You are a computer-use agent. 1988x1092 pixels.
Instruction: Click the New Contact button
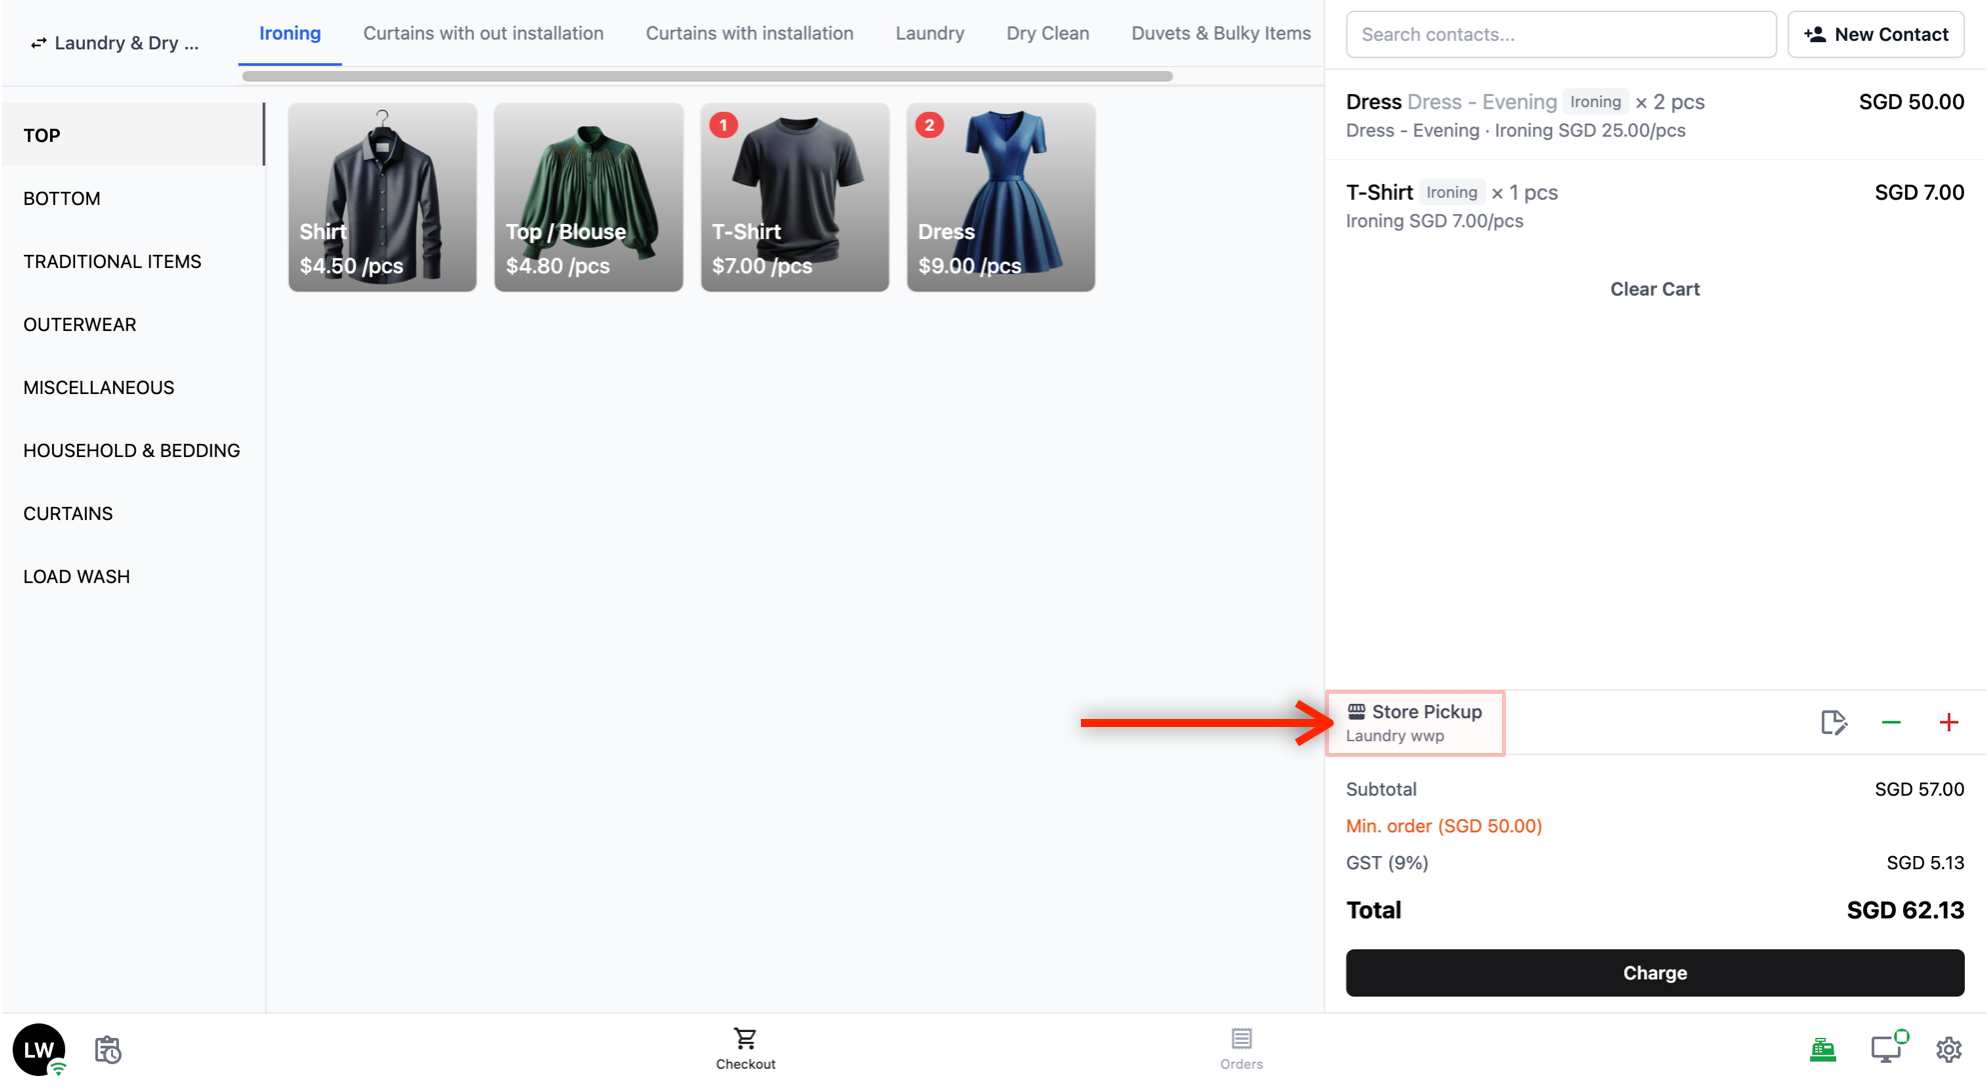(1875, 34)
